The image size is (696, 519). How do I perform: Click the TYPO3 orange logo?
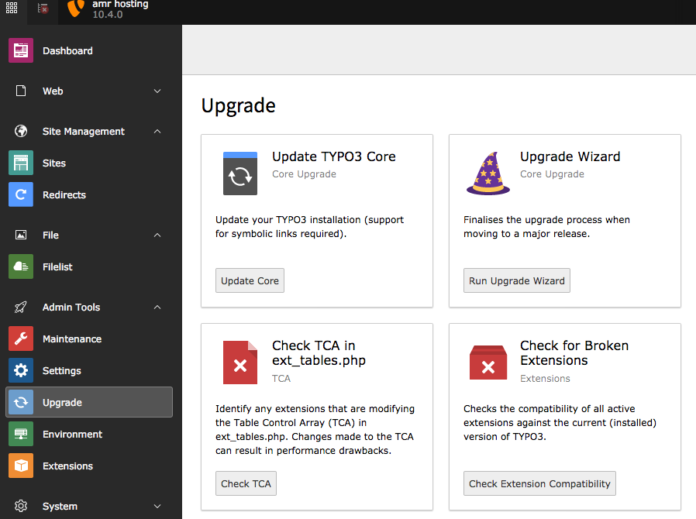[x=75, y=8]
